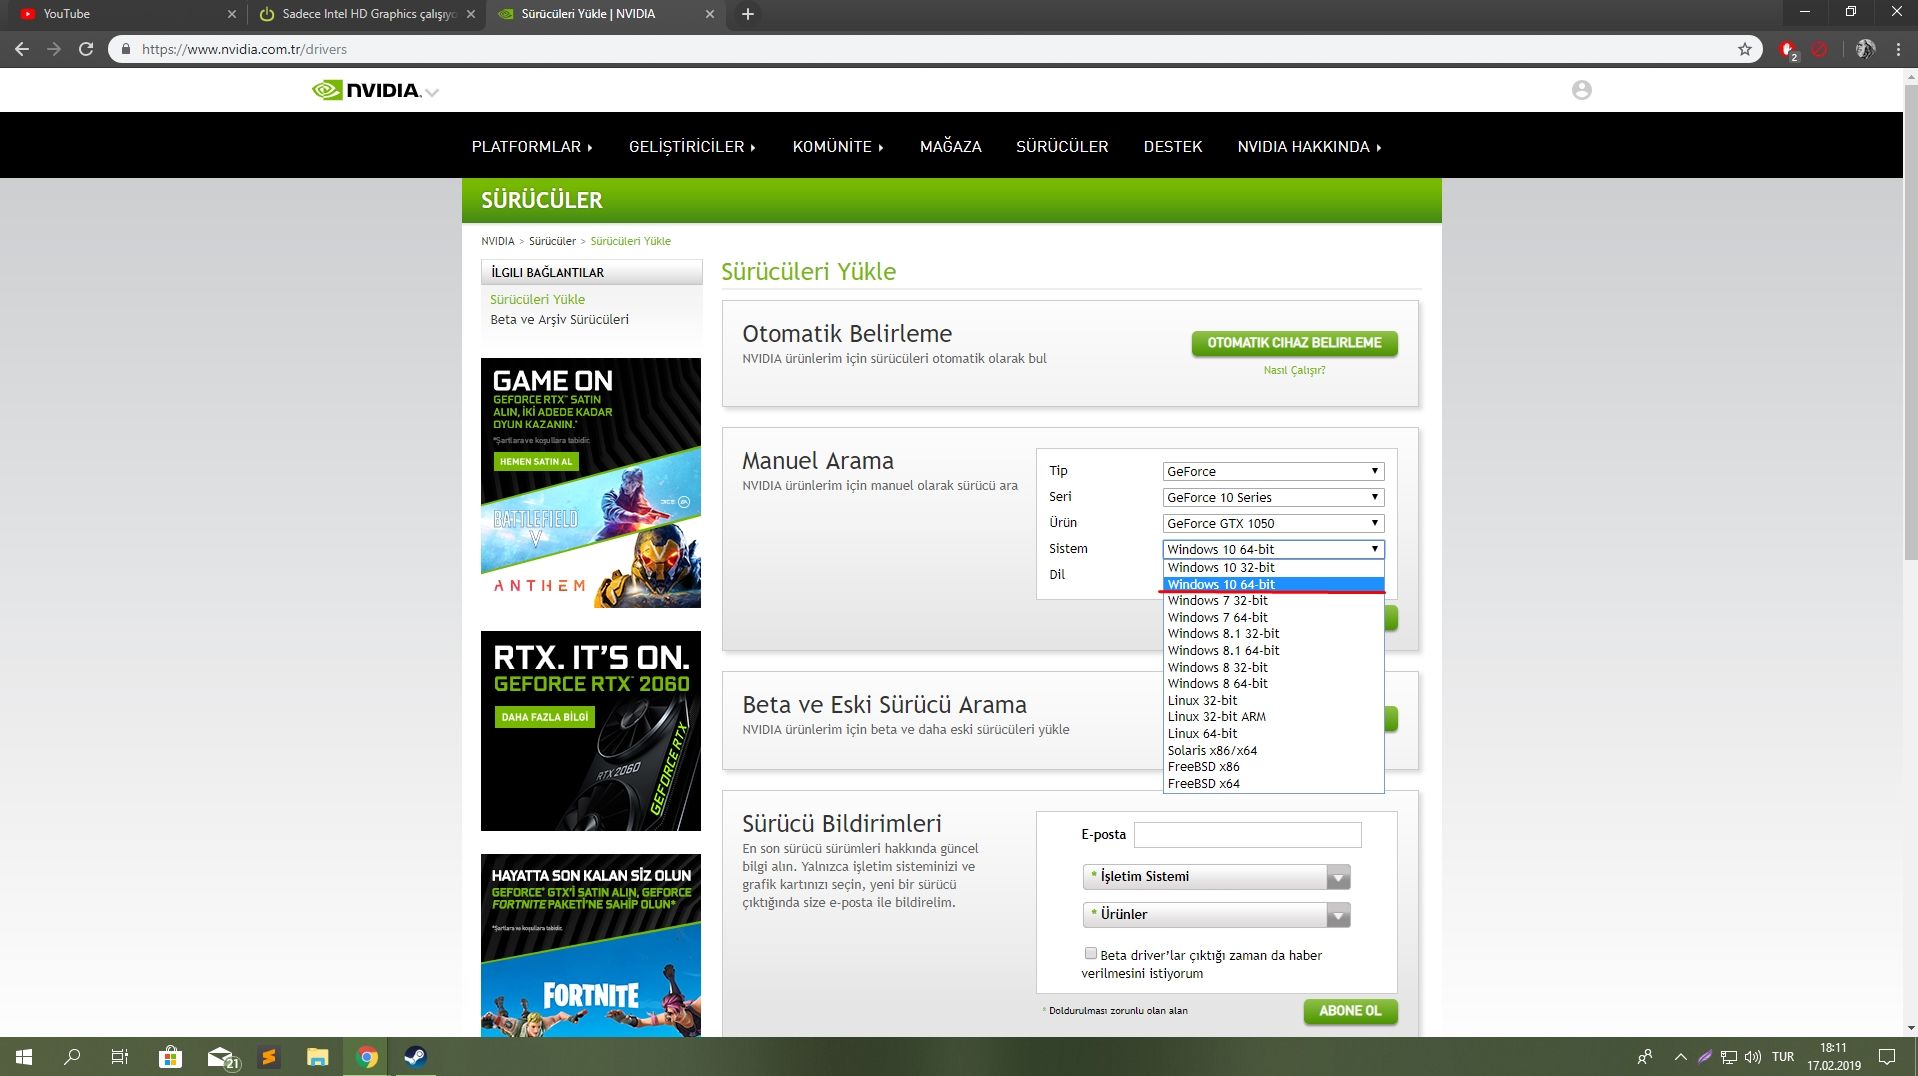
Task: Pick Linux 64-bit from the system list
Action: (1273, 733)
